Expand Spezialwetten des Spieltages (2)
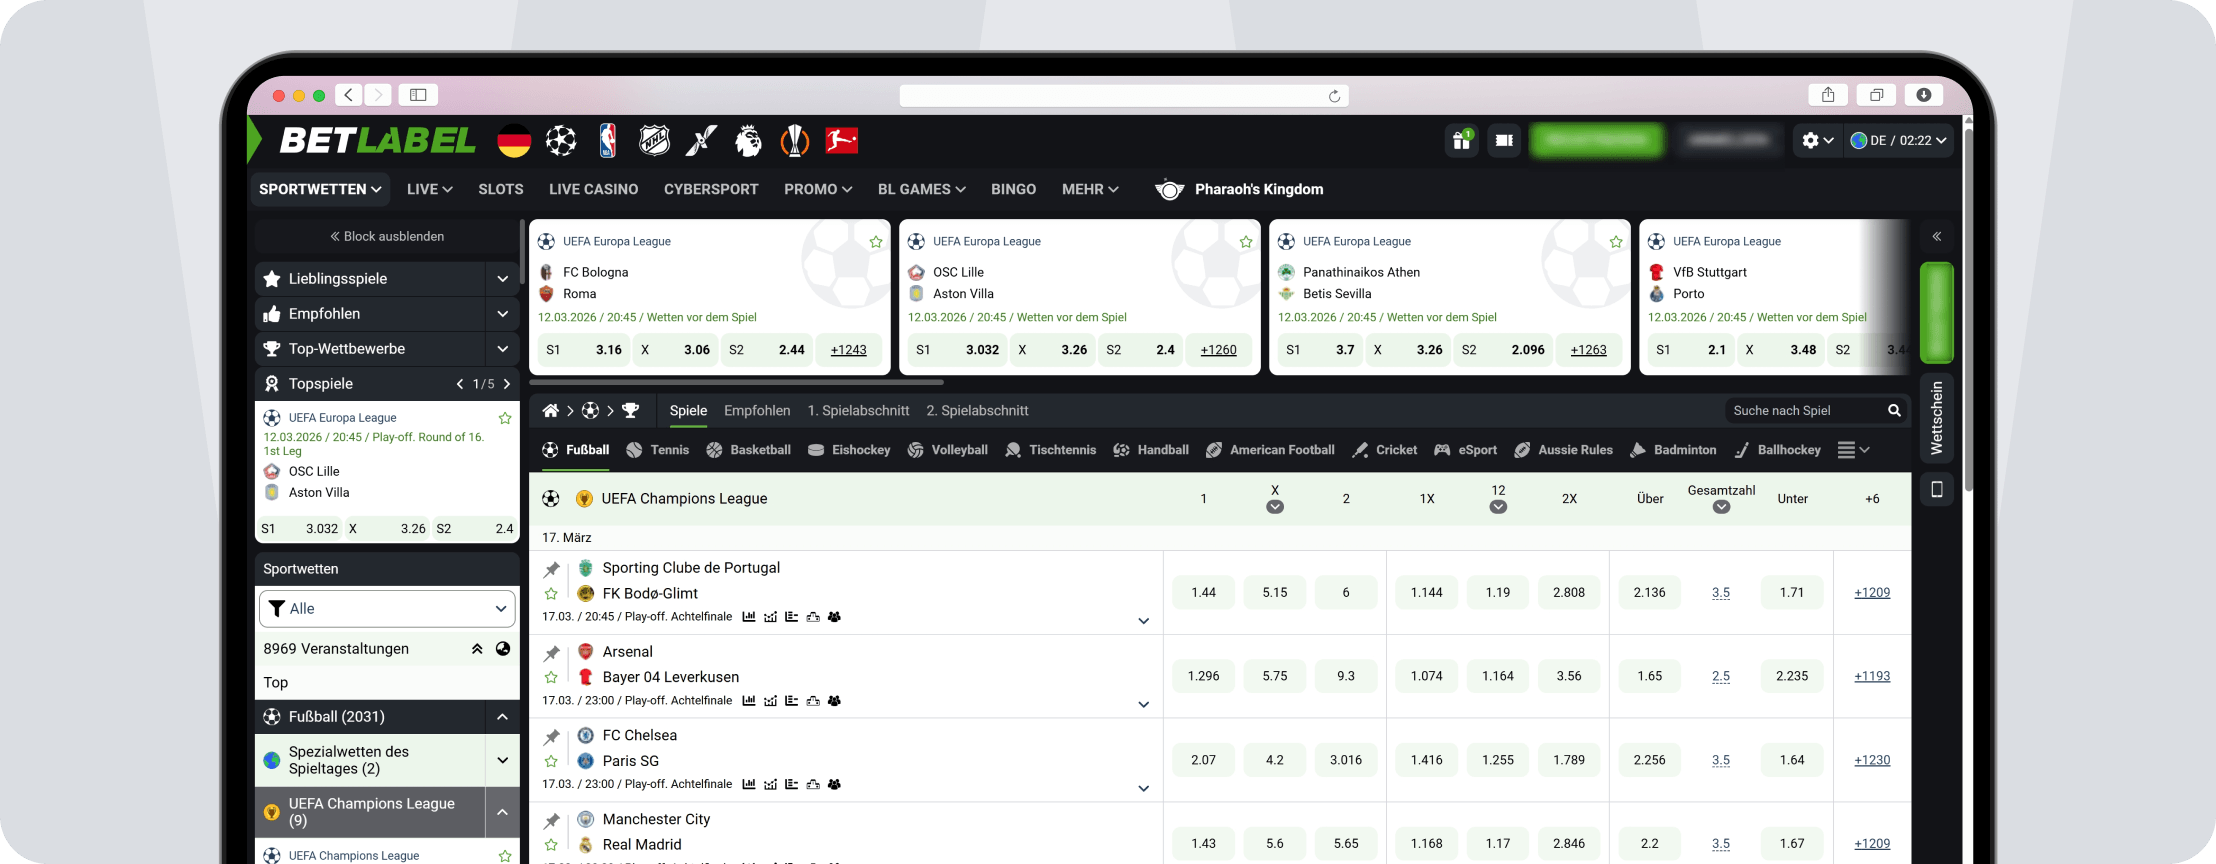 pos(502,761)
